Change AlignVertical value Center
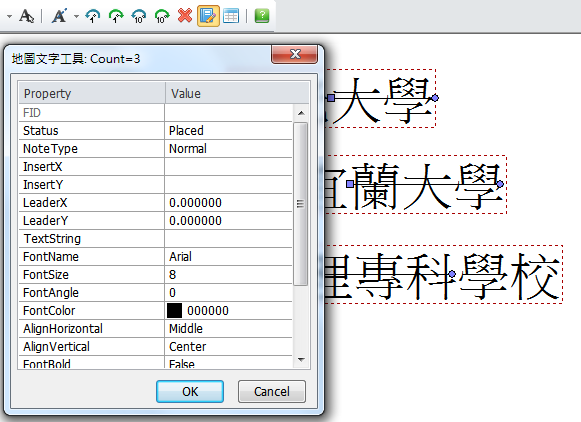This screenshot has height=422, width=581. [x=228, y=346]
